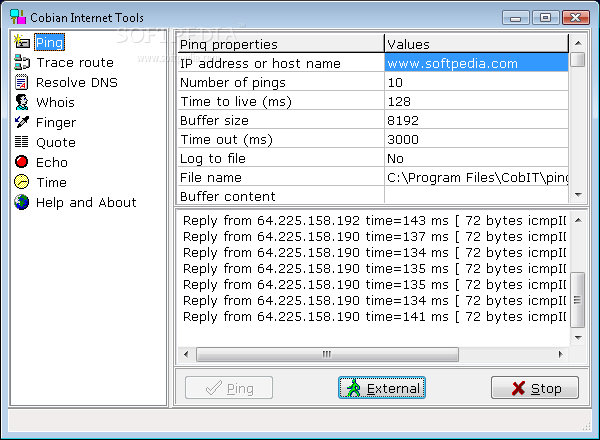Click the Finger tool icon
The height and width of the screenshot is (440, 600).
pyautogui.click(x=22, y=122)
